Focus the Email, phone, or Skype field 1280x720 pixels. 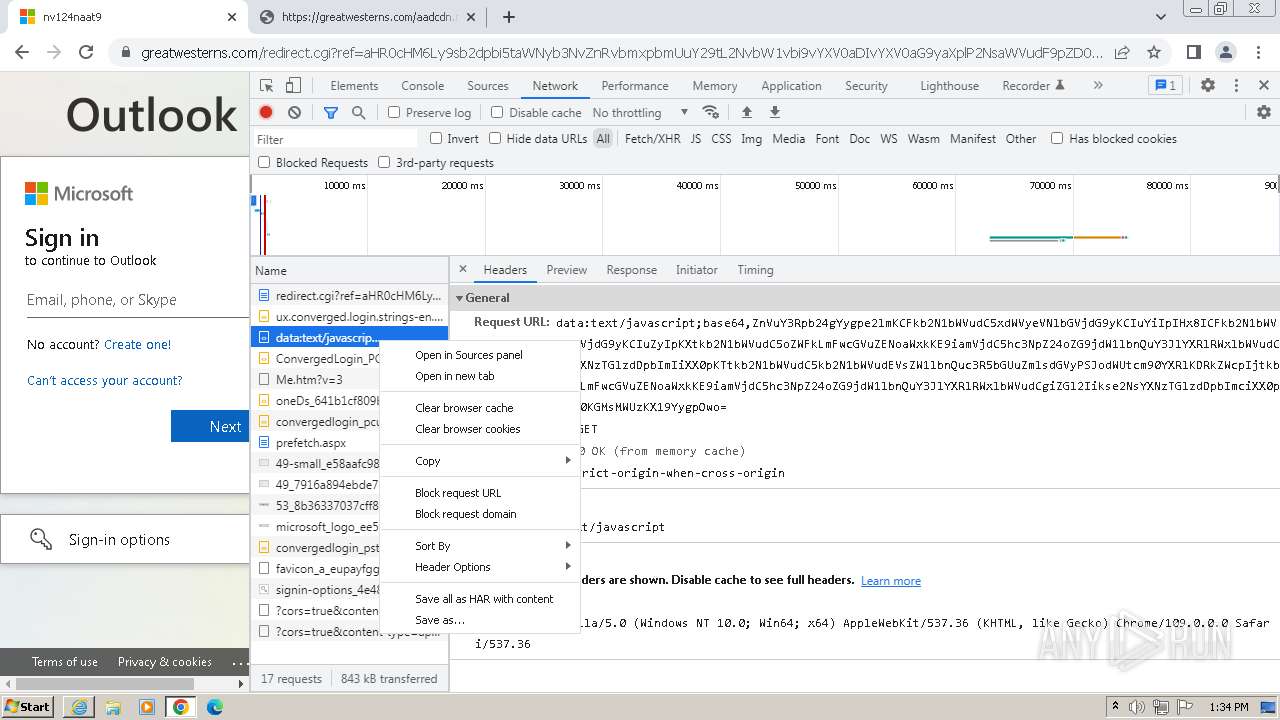point(137,300)
